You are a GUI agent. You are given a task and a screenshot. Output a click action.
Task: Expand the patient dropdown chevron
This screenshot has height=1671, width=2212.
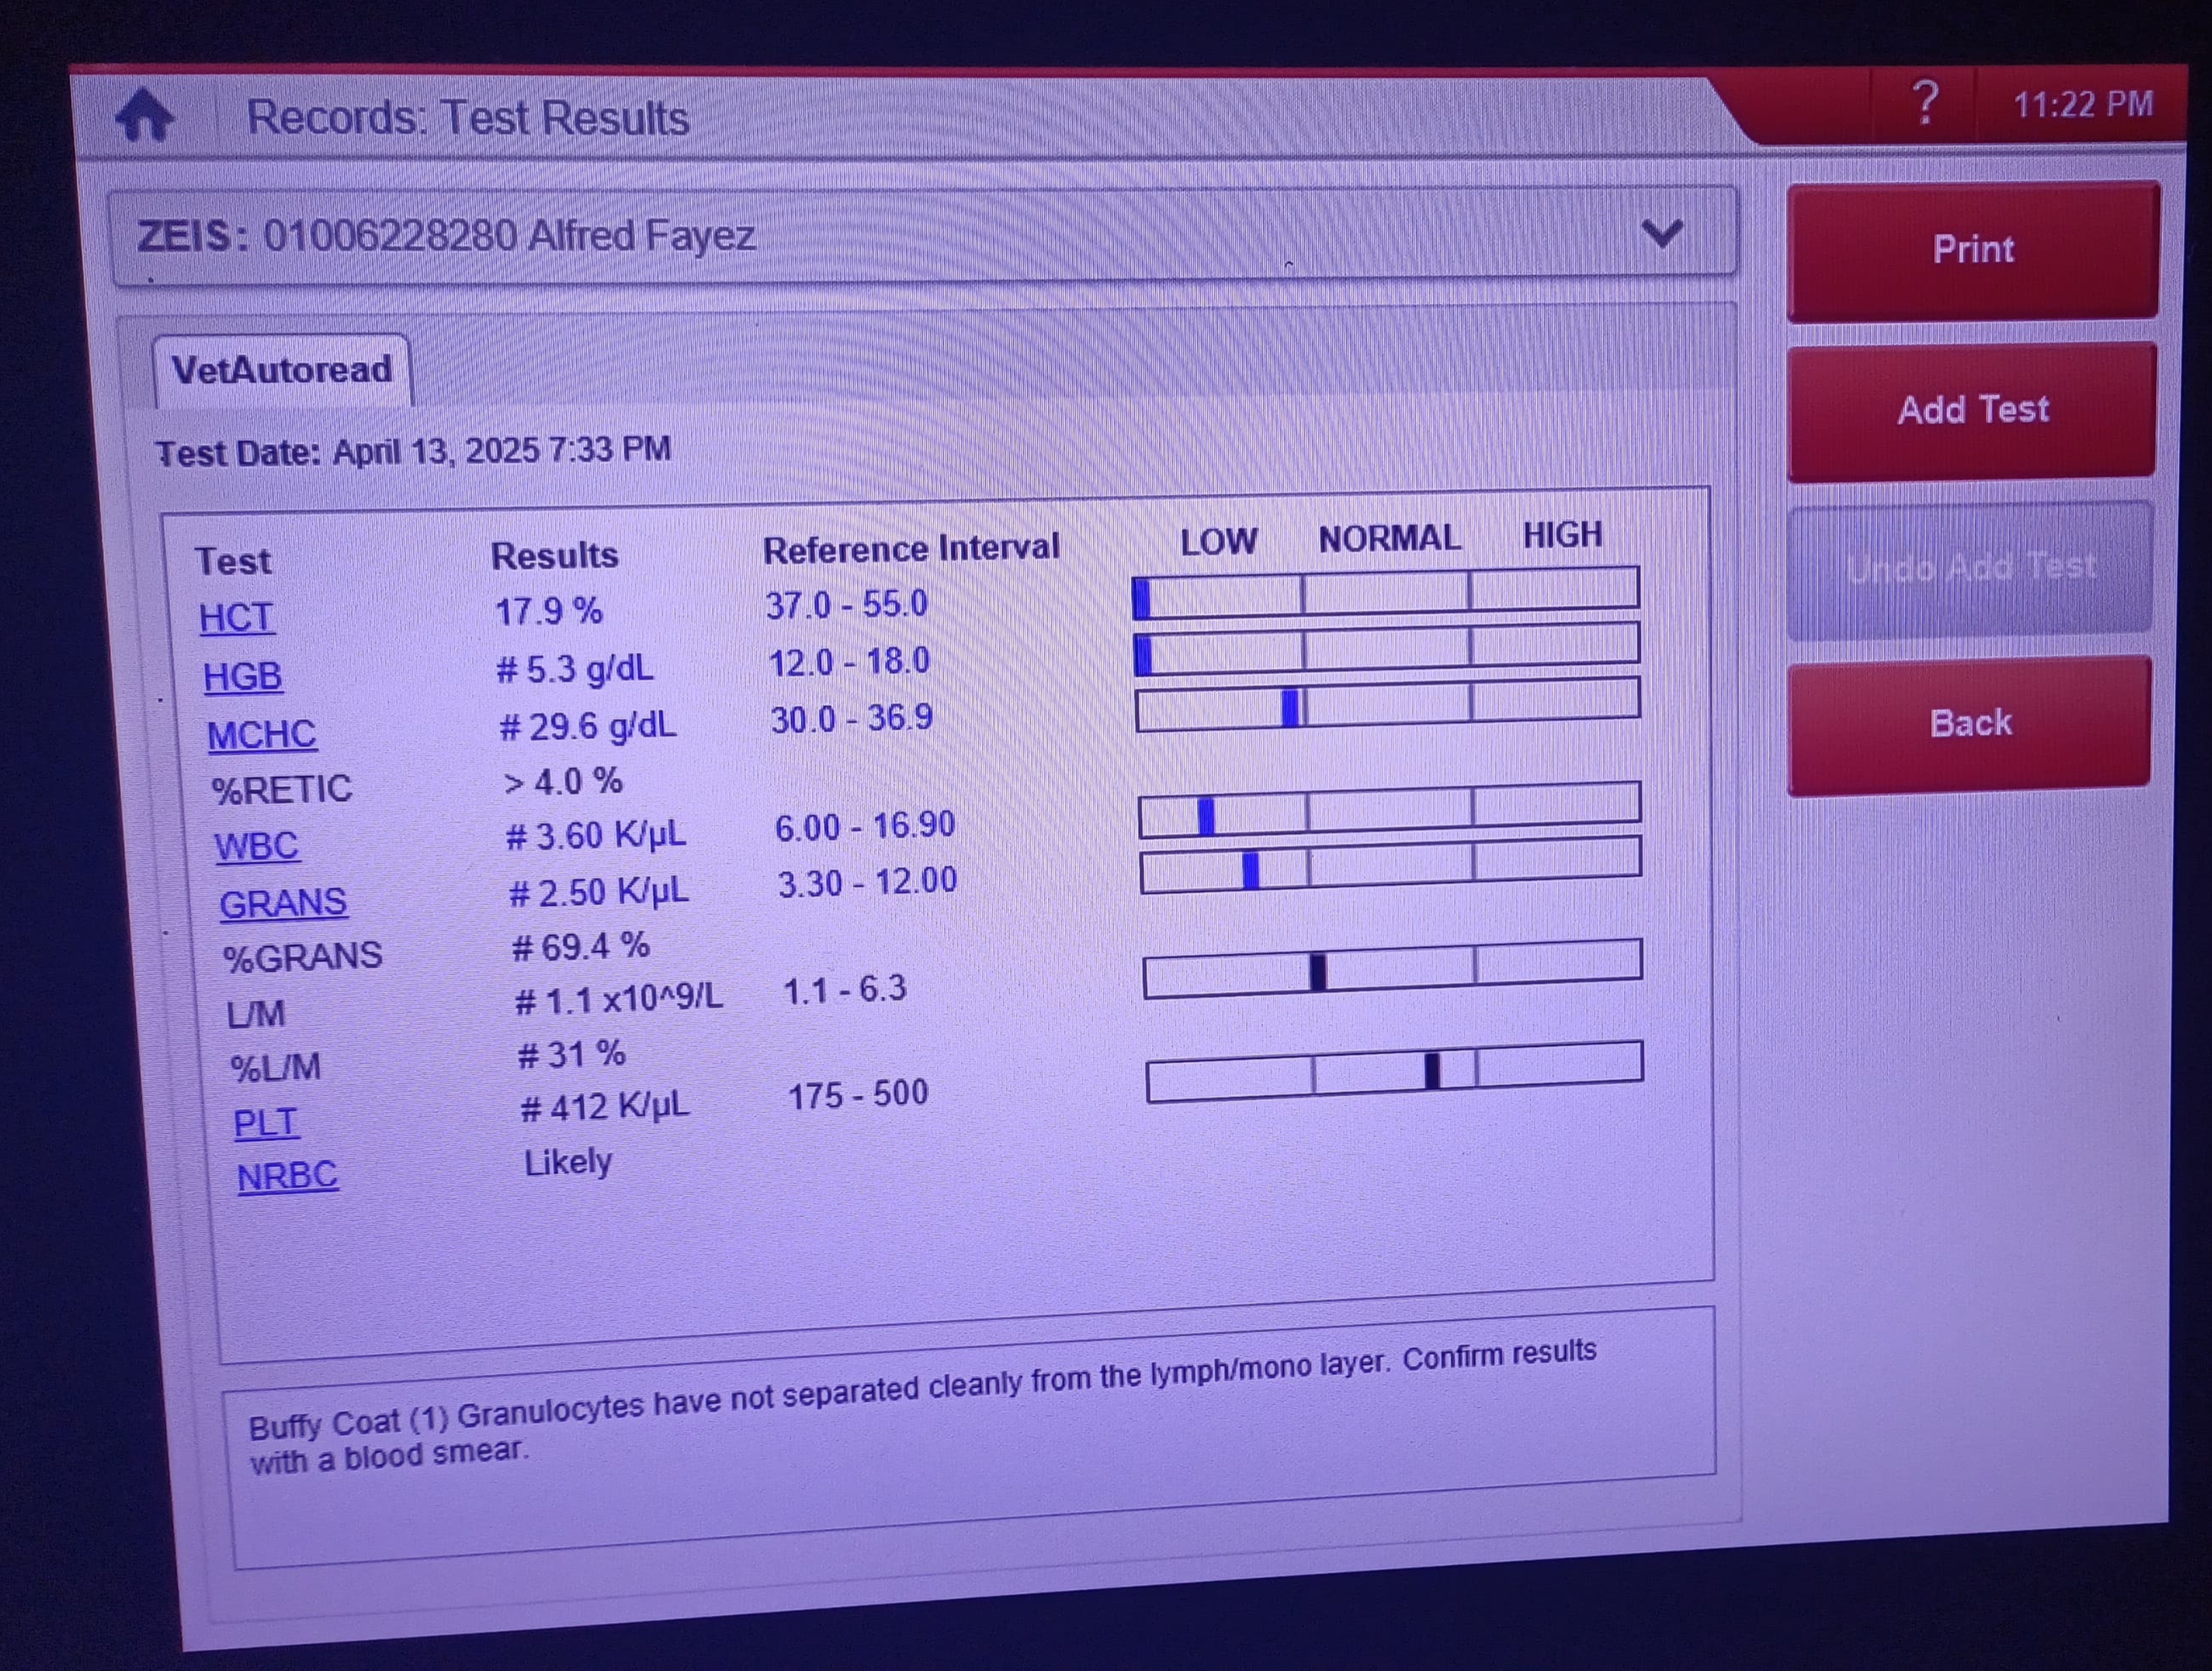tap(1662, 234)
